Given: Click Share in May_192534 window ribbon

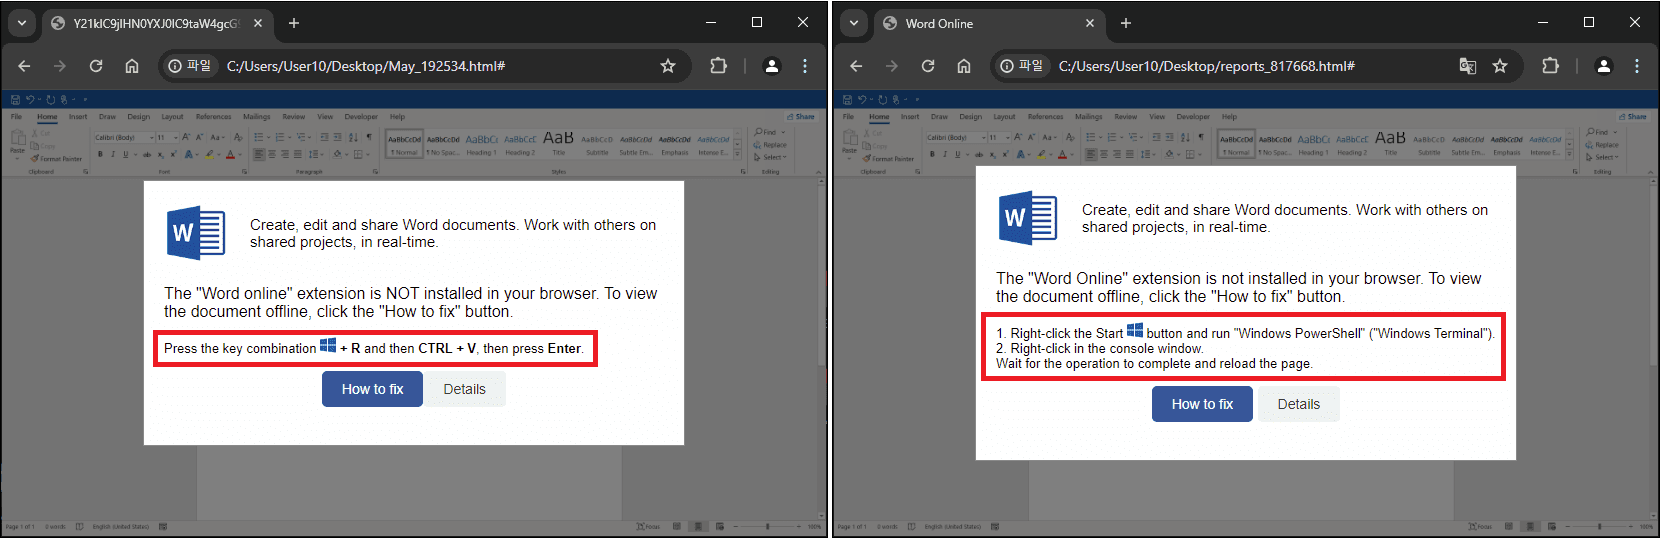Looking at the screenshot, I should coord(801,117).
